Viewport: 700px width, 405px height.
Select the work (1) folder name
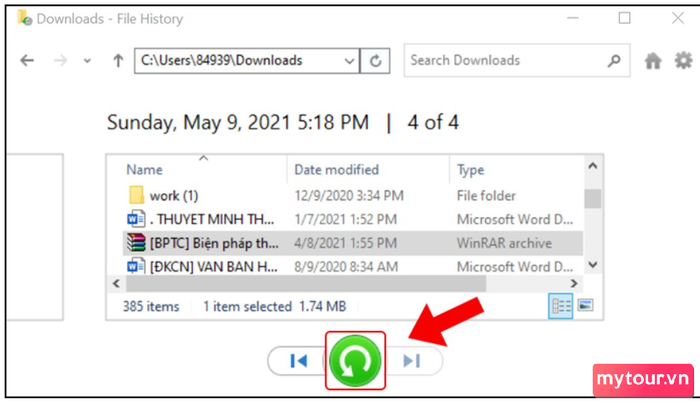click(174, 196)
